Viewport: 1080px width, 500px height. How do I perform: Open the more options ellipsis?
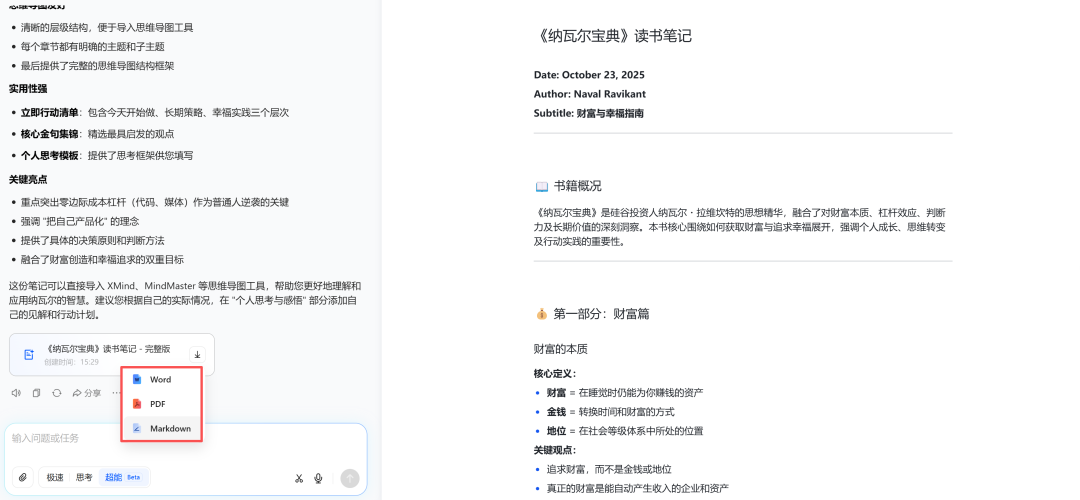(116, 393)
